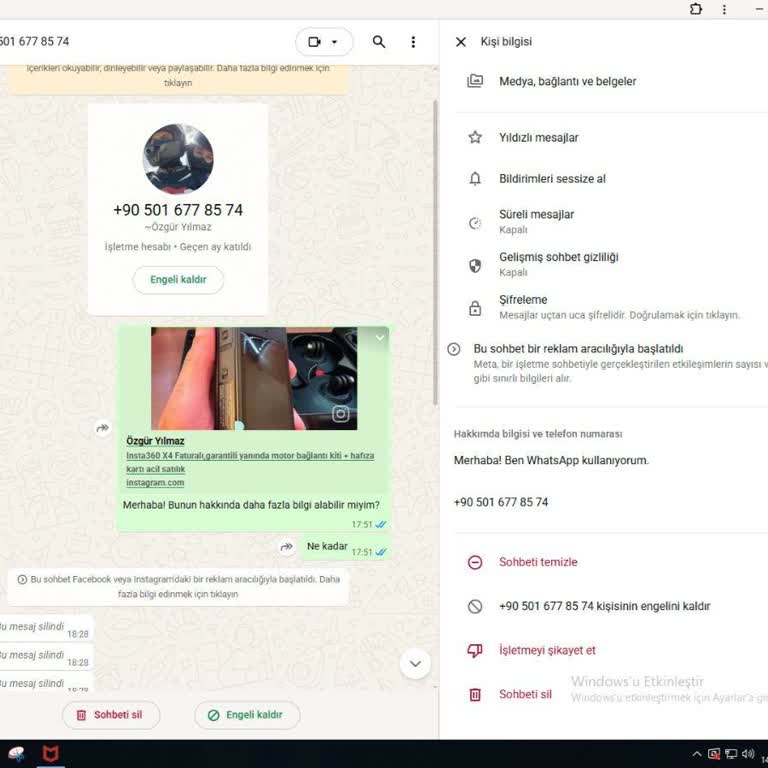Click the clear chat minus-circle icon
Screen dimensions: 768x768
pyautogui.click(x=475, y=562)
